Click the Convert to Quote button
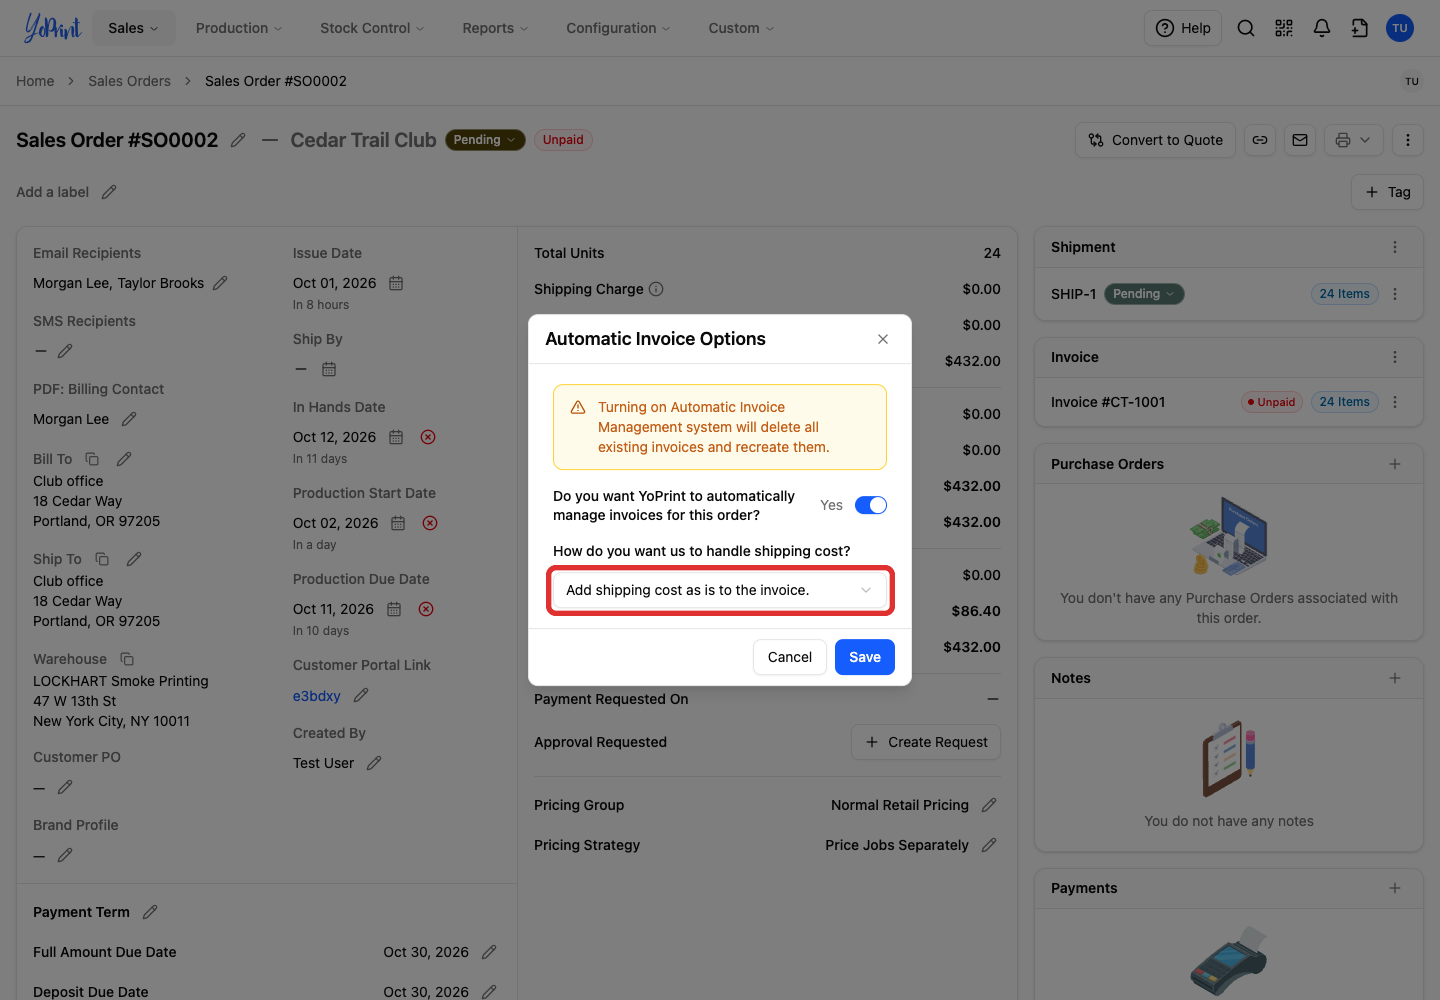The width and height of the screenshot is (1440, 1000). coord(1156,140)
